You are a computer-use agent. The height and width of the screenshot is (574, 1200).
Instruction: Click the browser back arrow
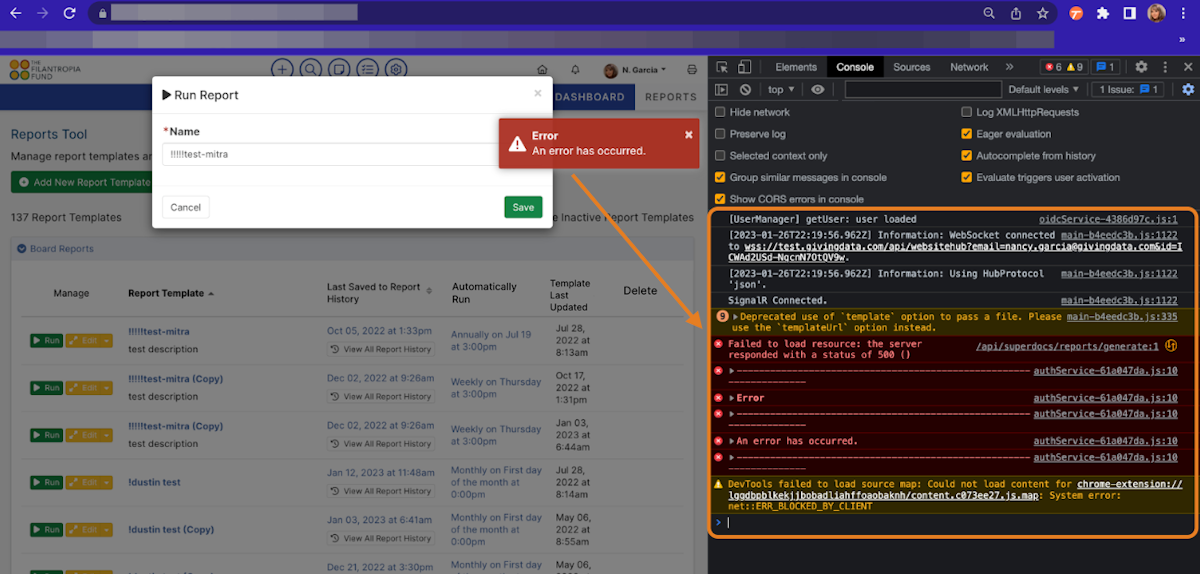coord(15,14)
